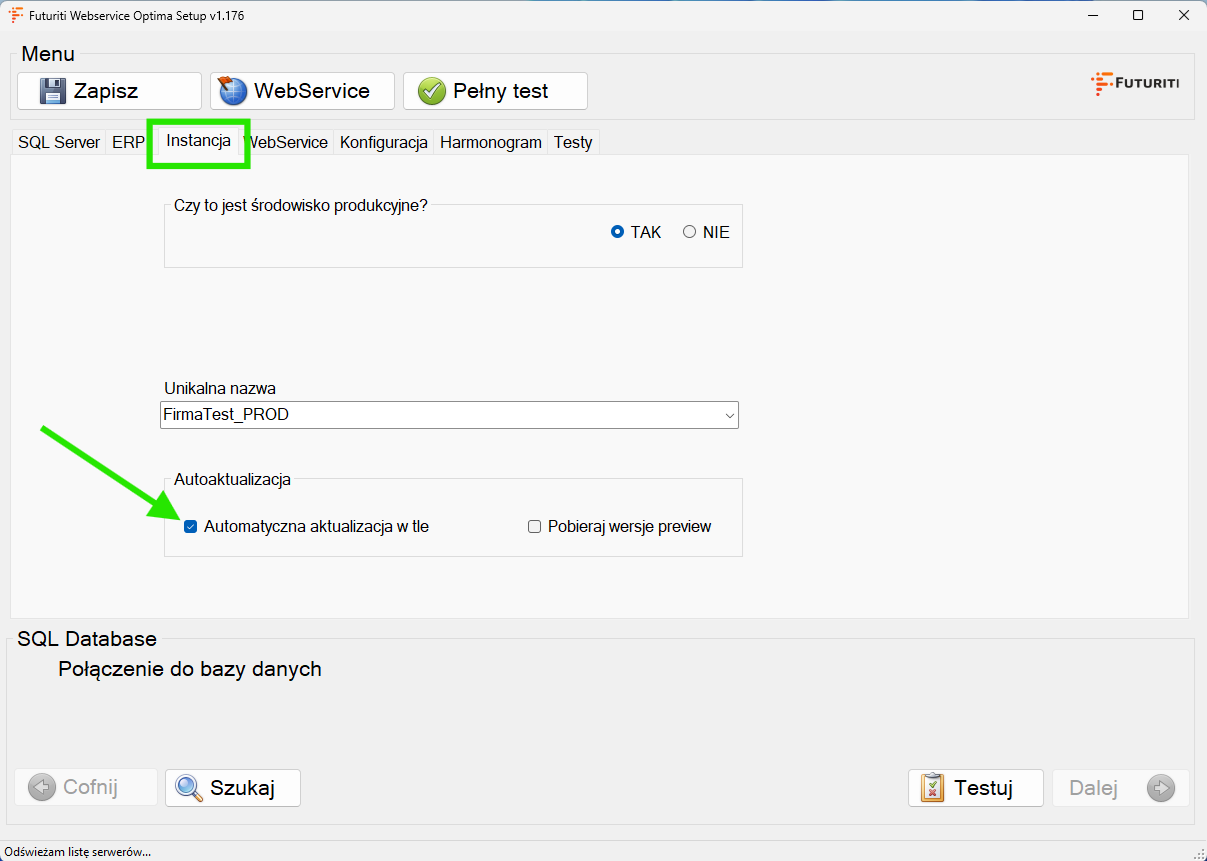
Task: Switch to the ERP tab
Action: click(x=127, y=143)
